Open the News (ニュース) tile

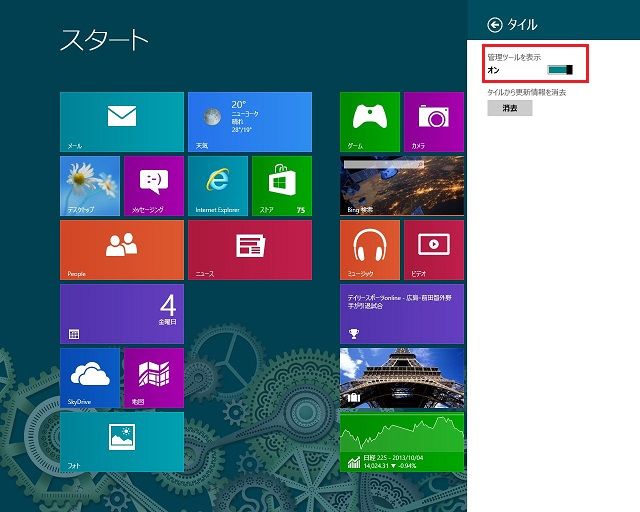250,250
